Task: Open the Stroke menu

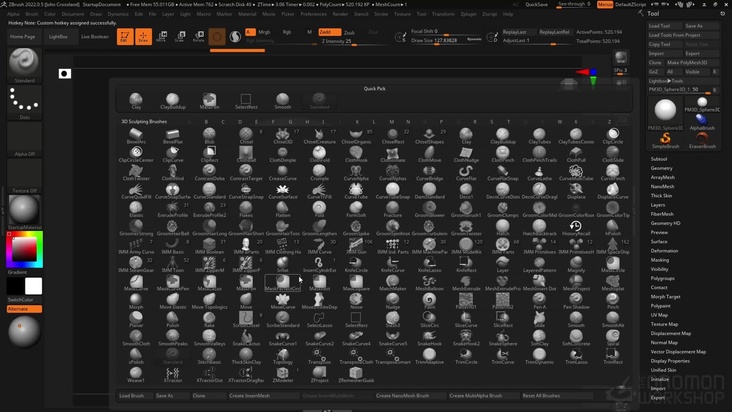Action: pos(381,14)
